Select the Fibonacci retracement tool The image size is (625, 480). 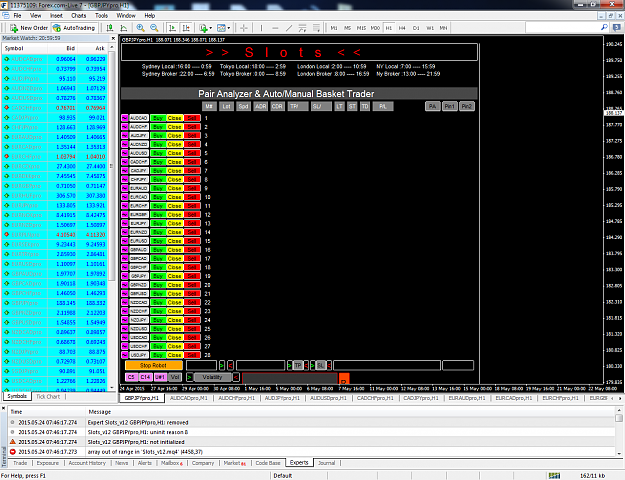(316, 28)
